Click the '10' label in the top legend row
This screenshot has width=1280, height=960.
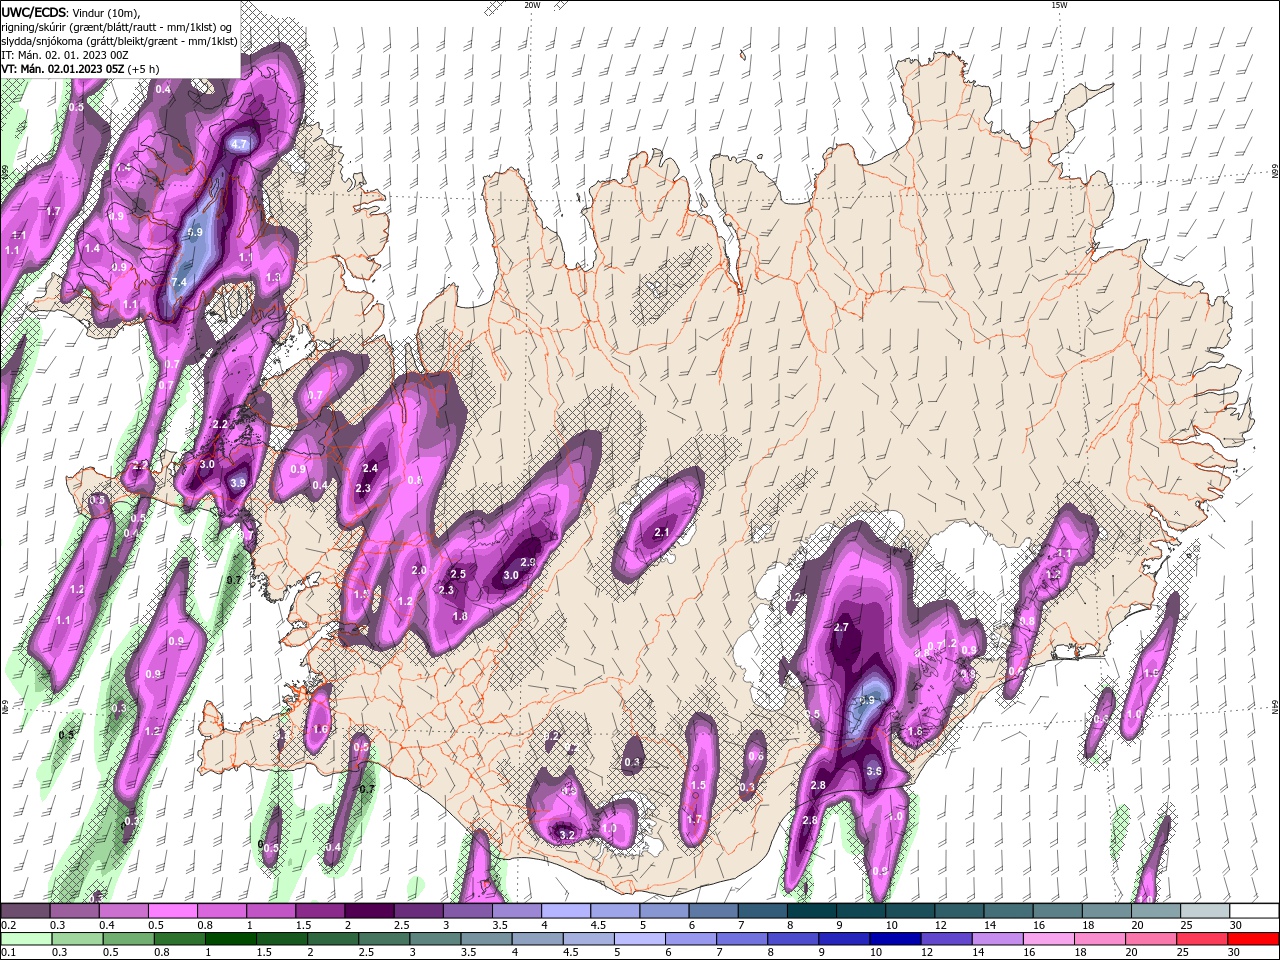[891, 925]
